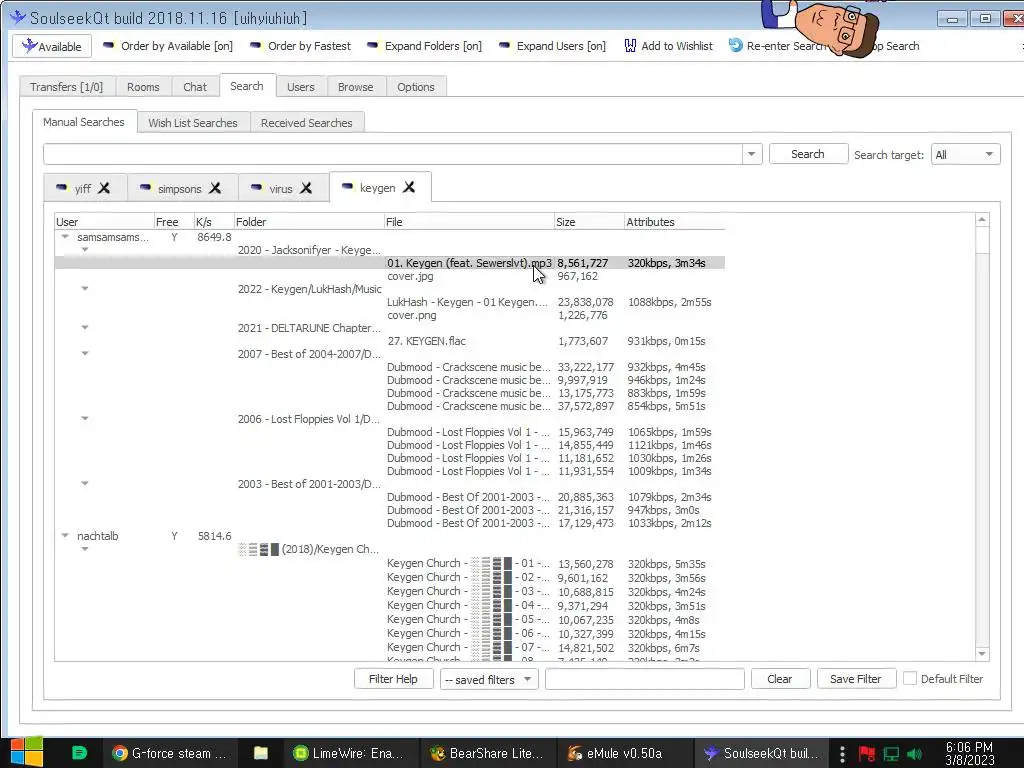The width and height of the screenshot is (1024, 768).
Task: Click scroll down arrow in results list
Action: click(x=982, y=654)
